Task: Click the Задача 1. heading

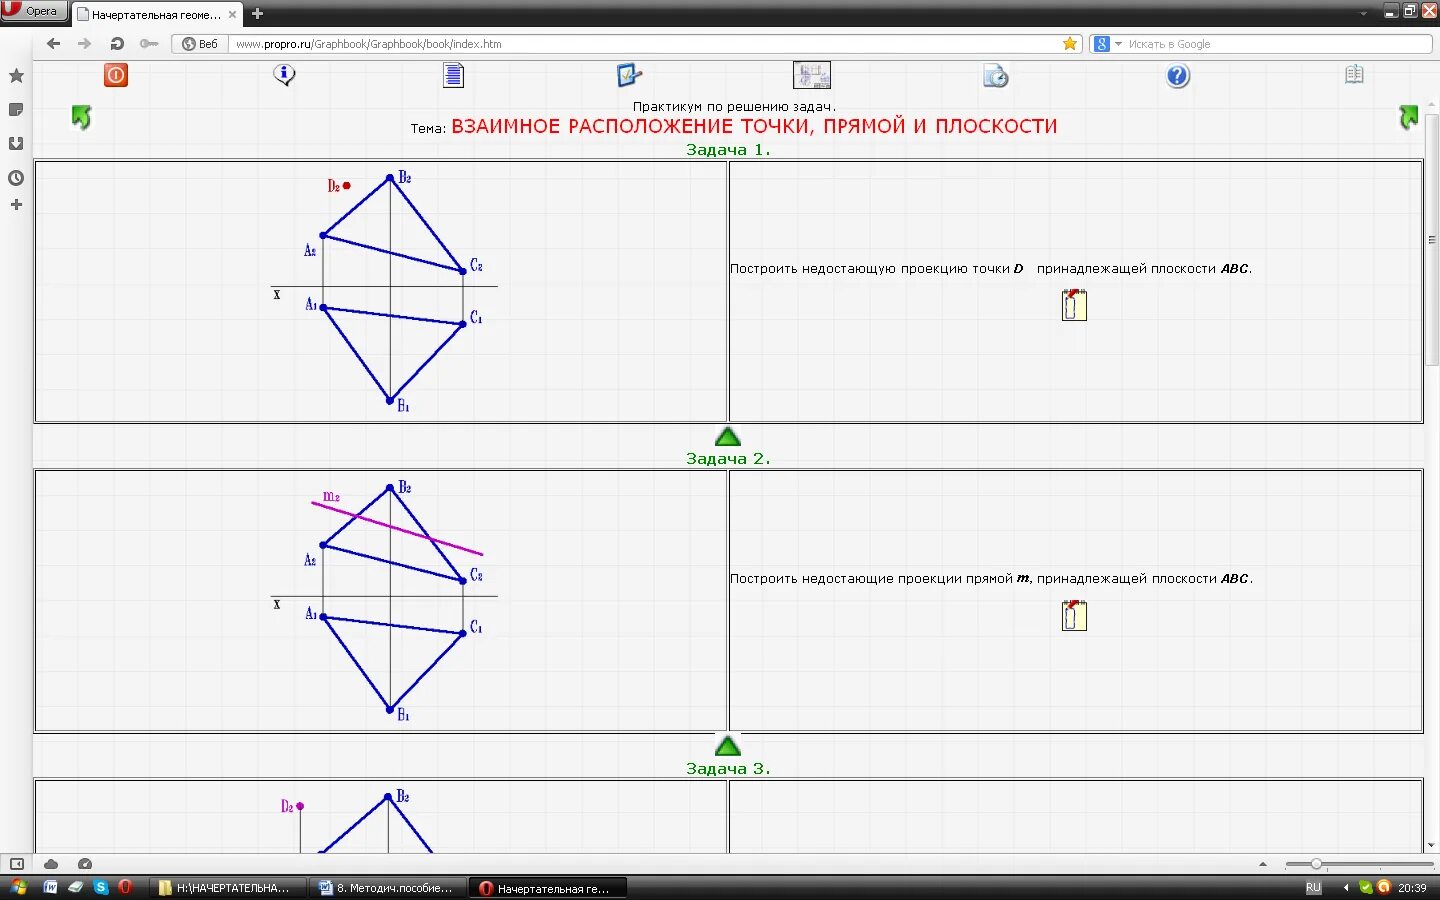Action: tap(728, 150)
